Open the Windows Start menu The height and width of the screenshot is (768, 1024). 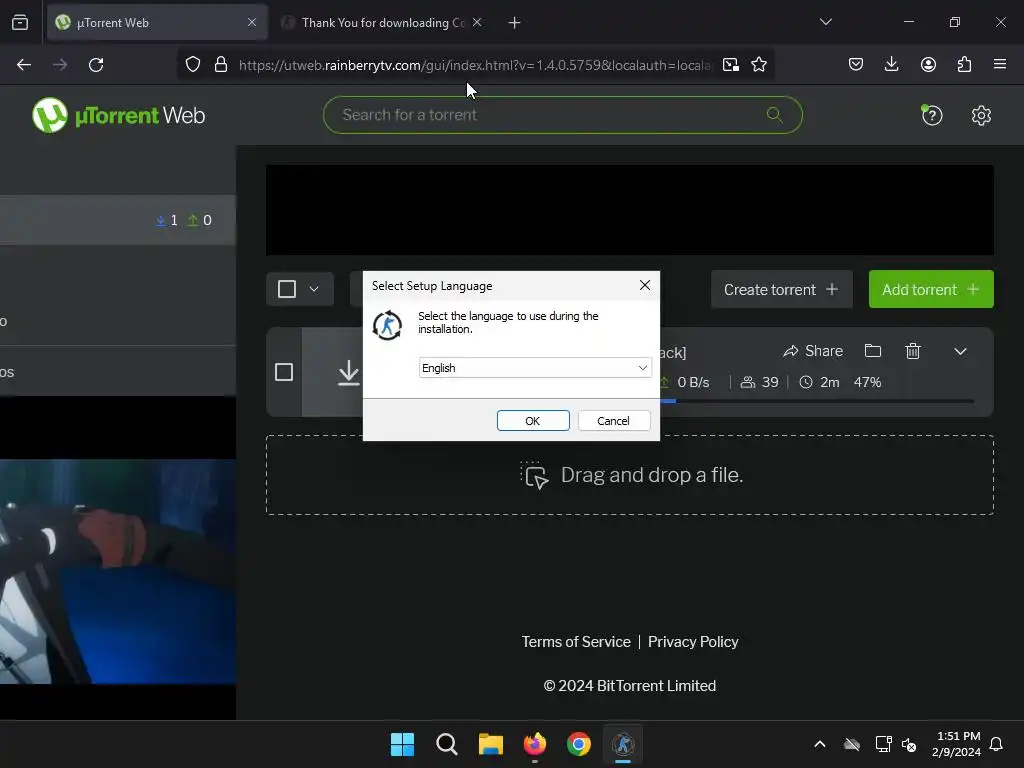click(x=402, y=744)
